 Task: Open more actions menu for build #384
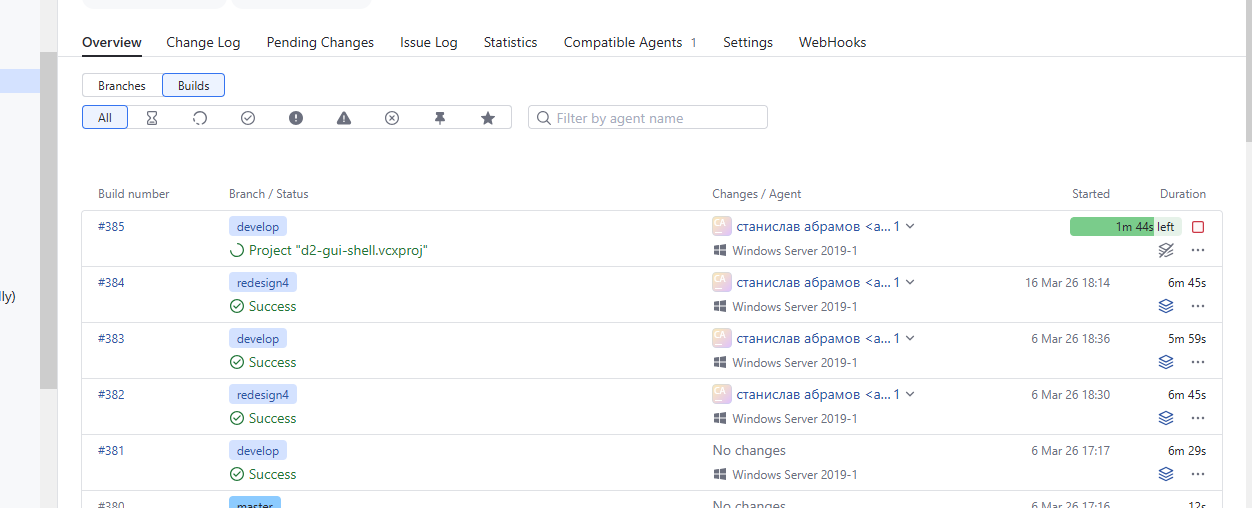[1198, 306]
